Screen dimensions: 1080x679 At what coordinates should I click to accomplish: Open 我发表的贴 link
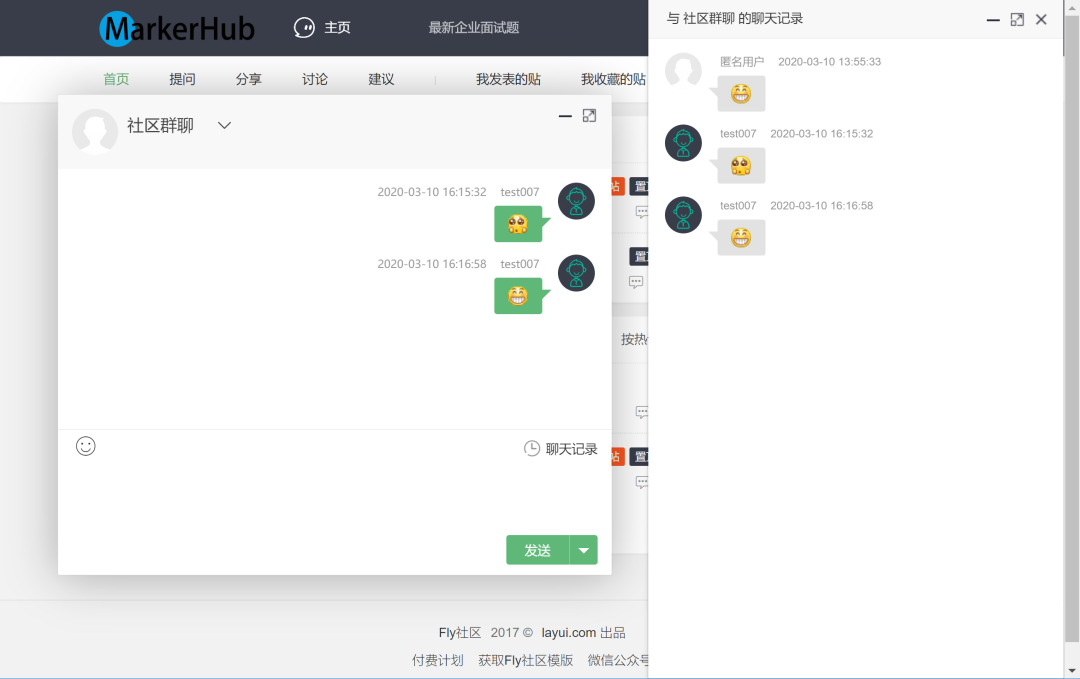click(x=508, y=79)
